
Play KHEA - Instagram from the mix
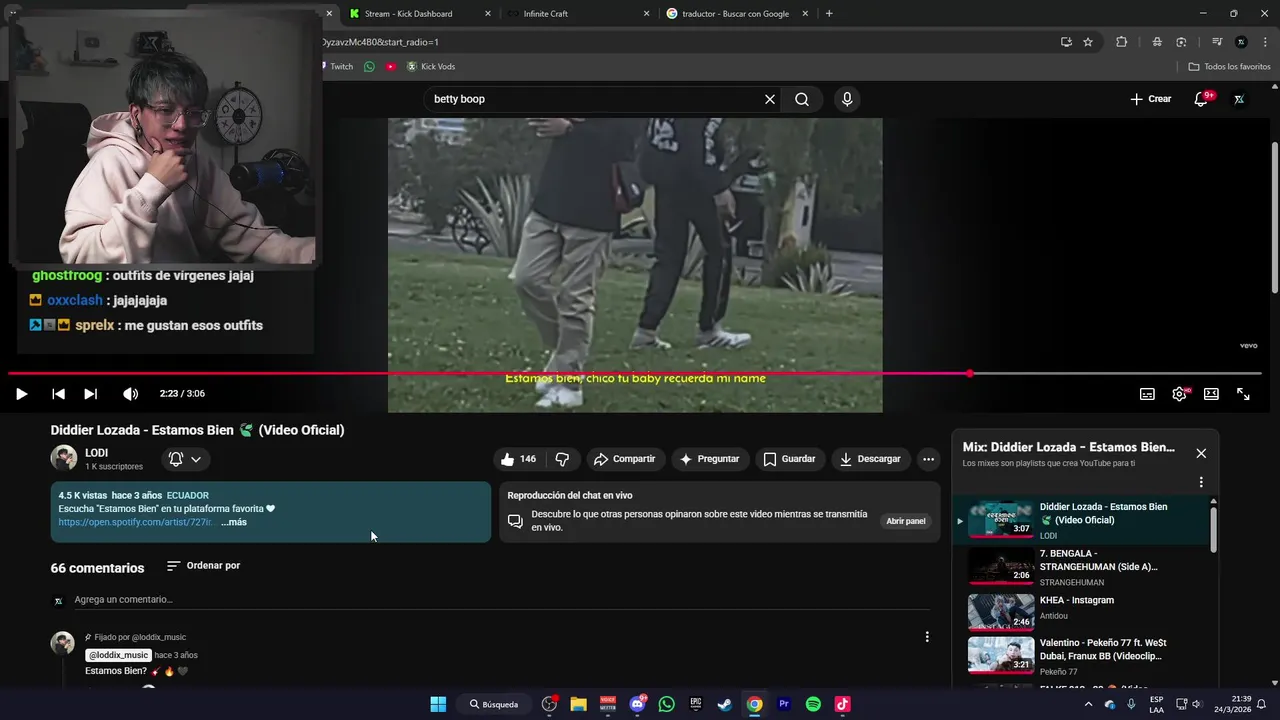pyautogui.click(x=1085, y=613)
